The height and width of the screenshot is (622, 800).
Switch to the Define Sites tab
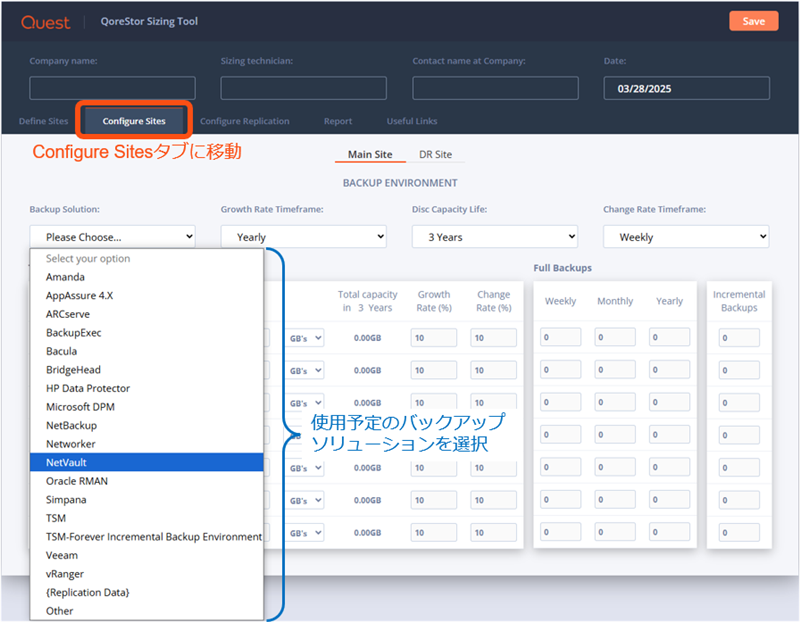43,121
